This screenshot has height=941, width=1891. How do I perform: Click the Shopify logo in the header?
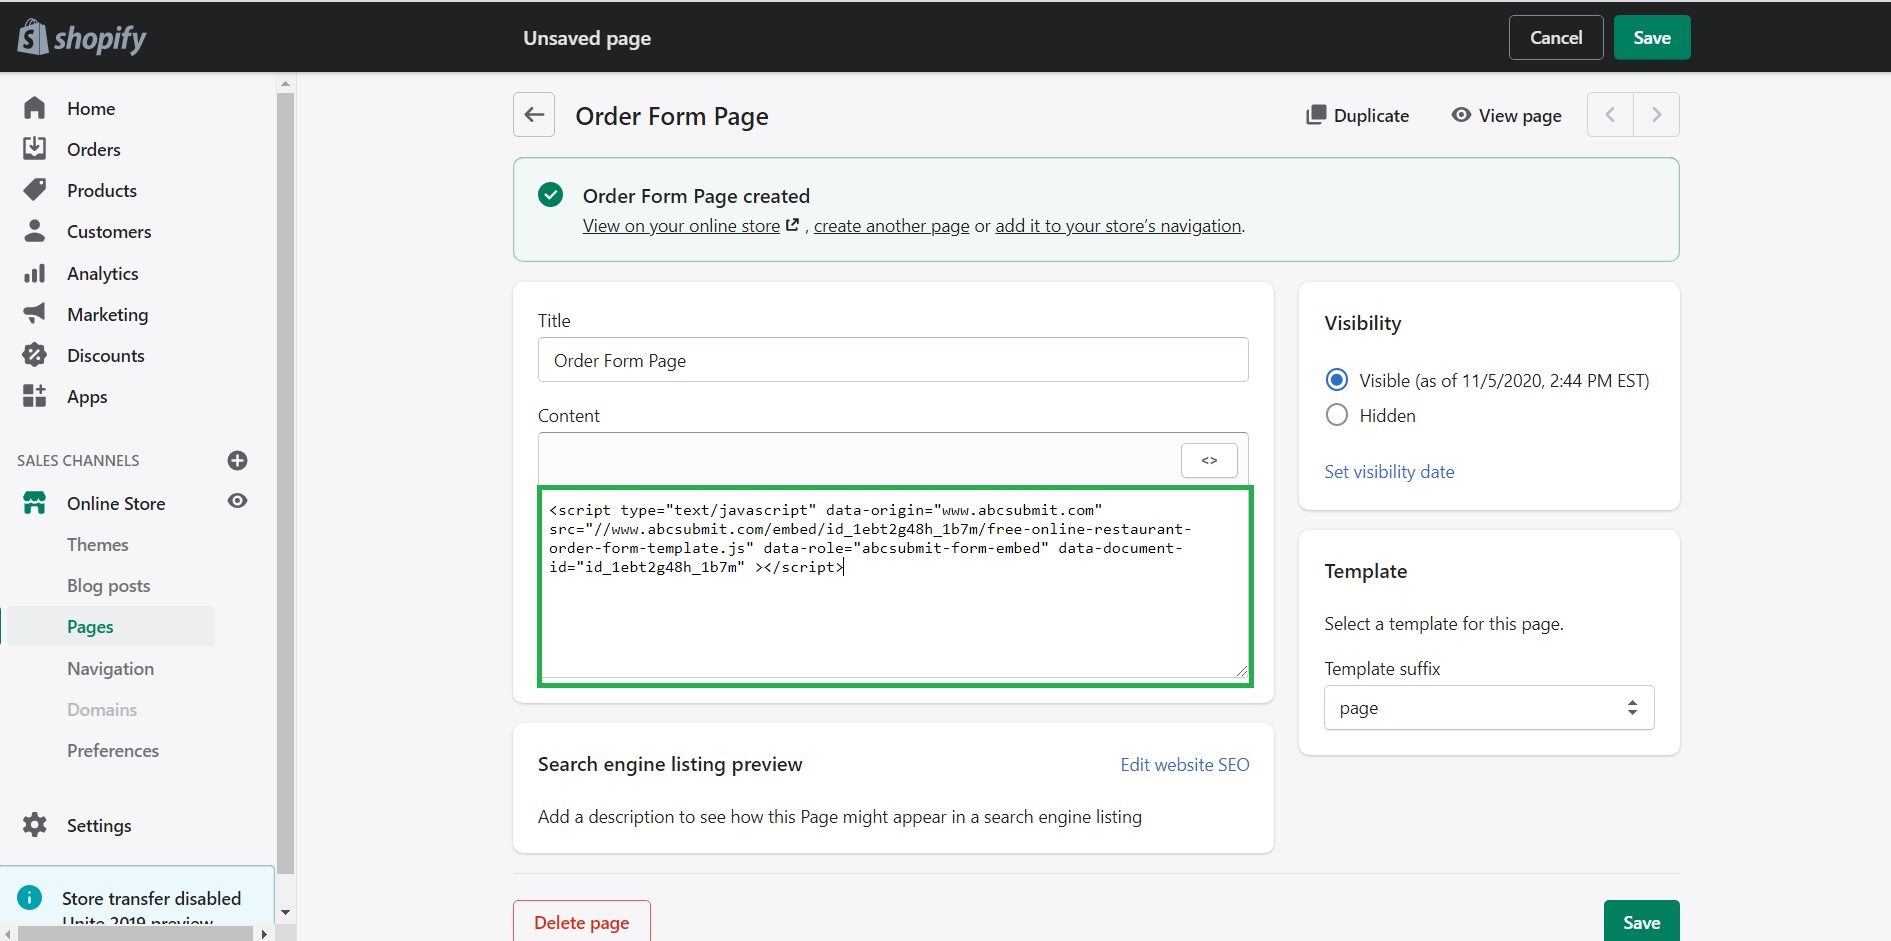click(x=82, y=37)
